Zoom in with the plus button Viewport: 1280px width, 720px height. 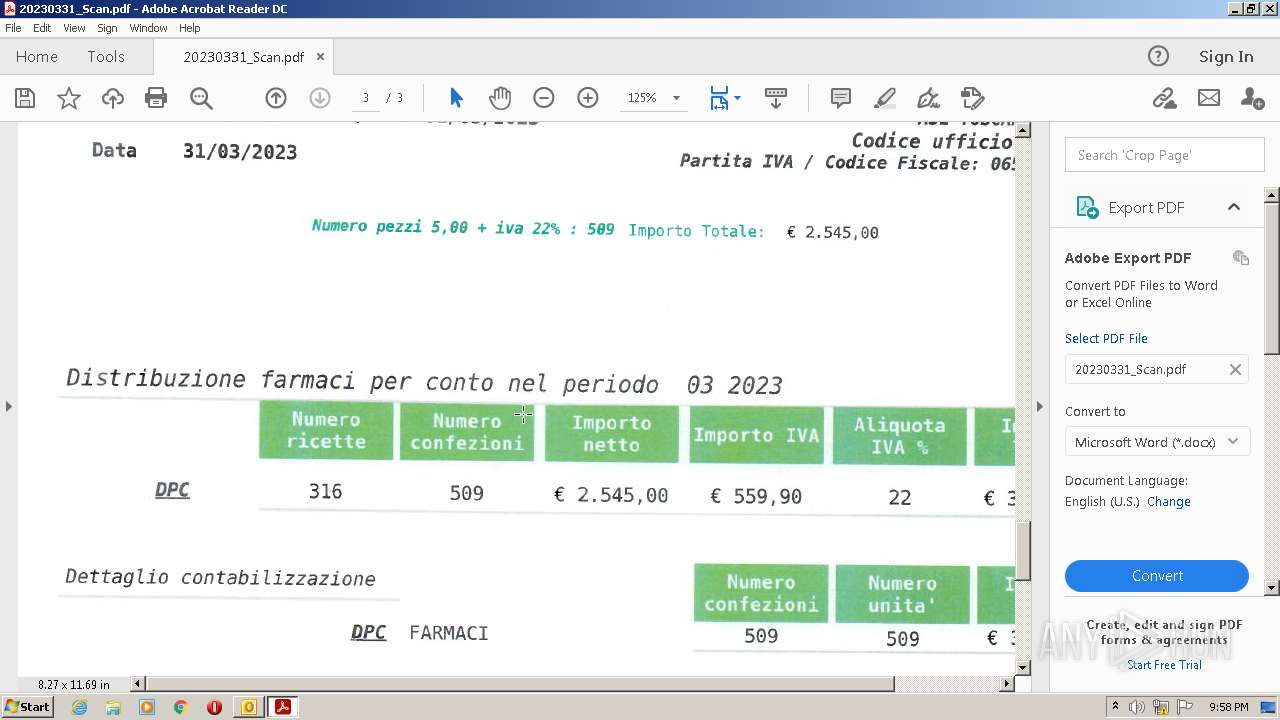pyautogui.click(x=588, y=98)
